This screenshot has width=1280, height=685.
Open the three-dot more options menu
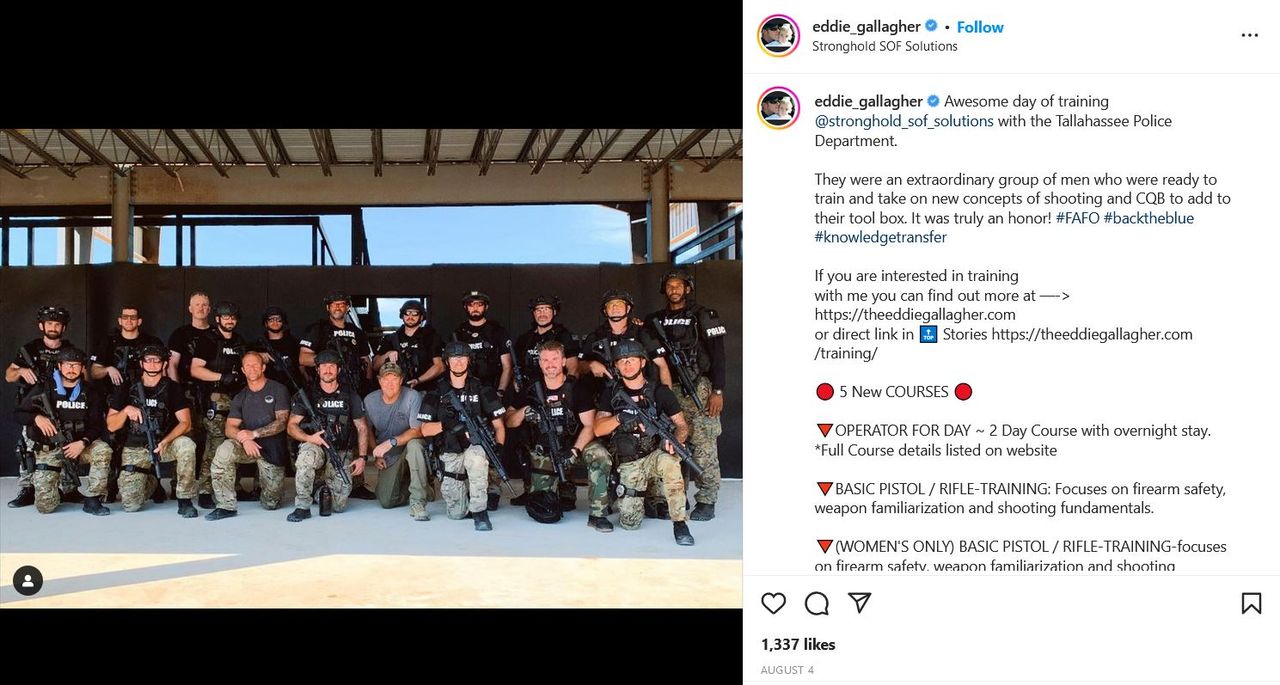pos(1250,35)
